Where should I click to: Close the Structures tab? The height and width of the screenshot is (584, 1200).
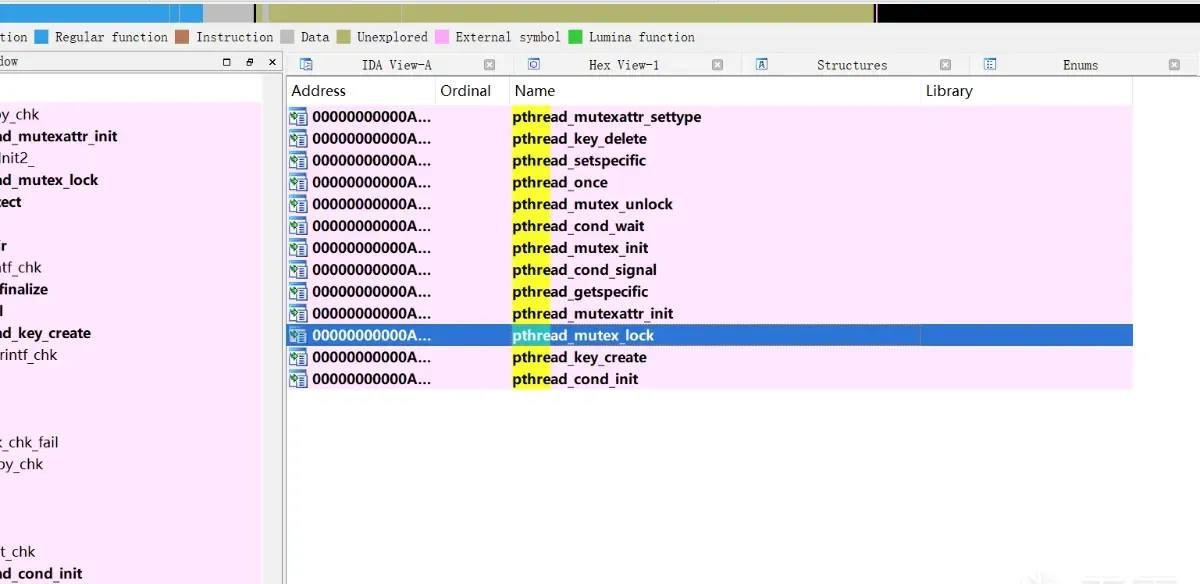[945, 65]
